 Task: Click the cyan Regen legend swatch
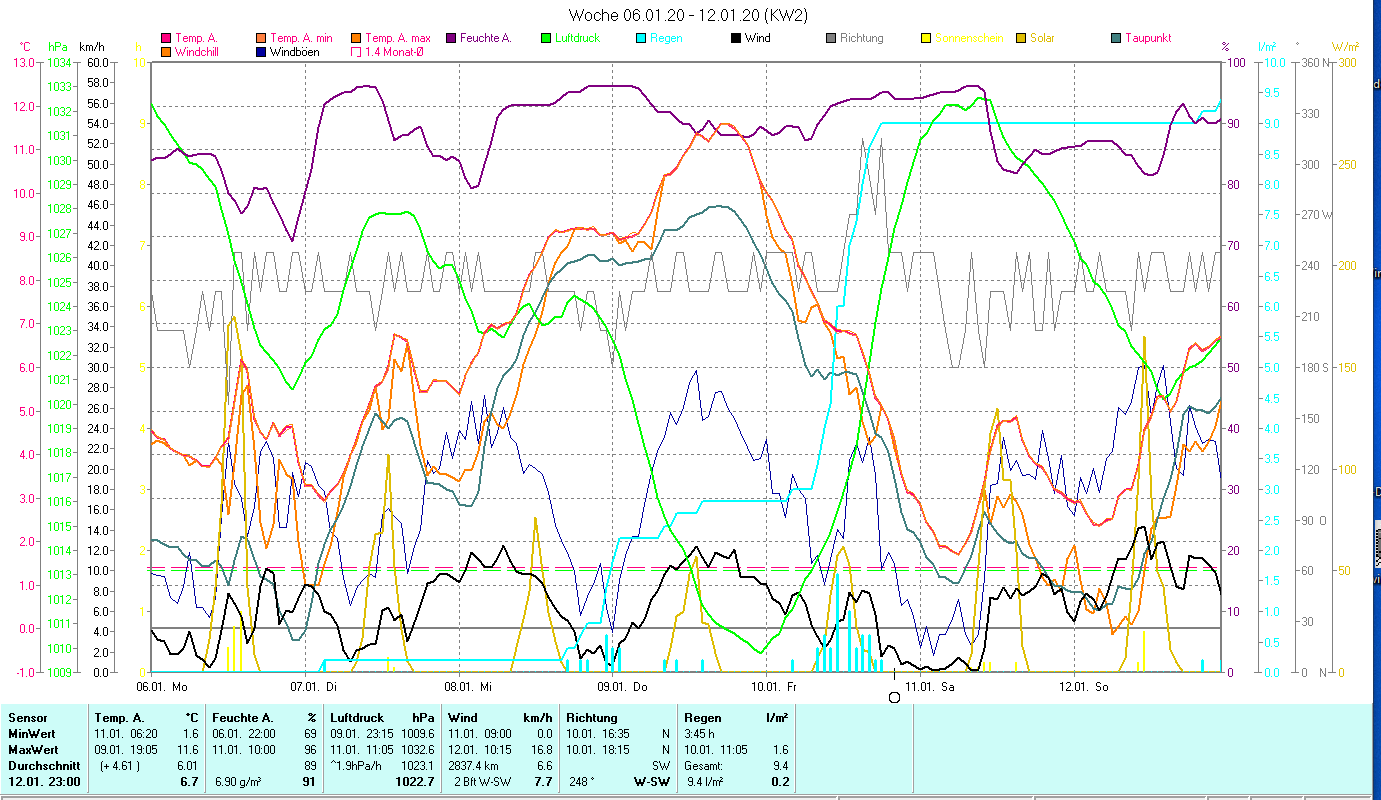coord(640,38)
